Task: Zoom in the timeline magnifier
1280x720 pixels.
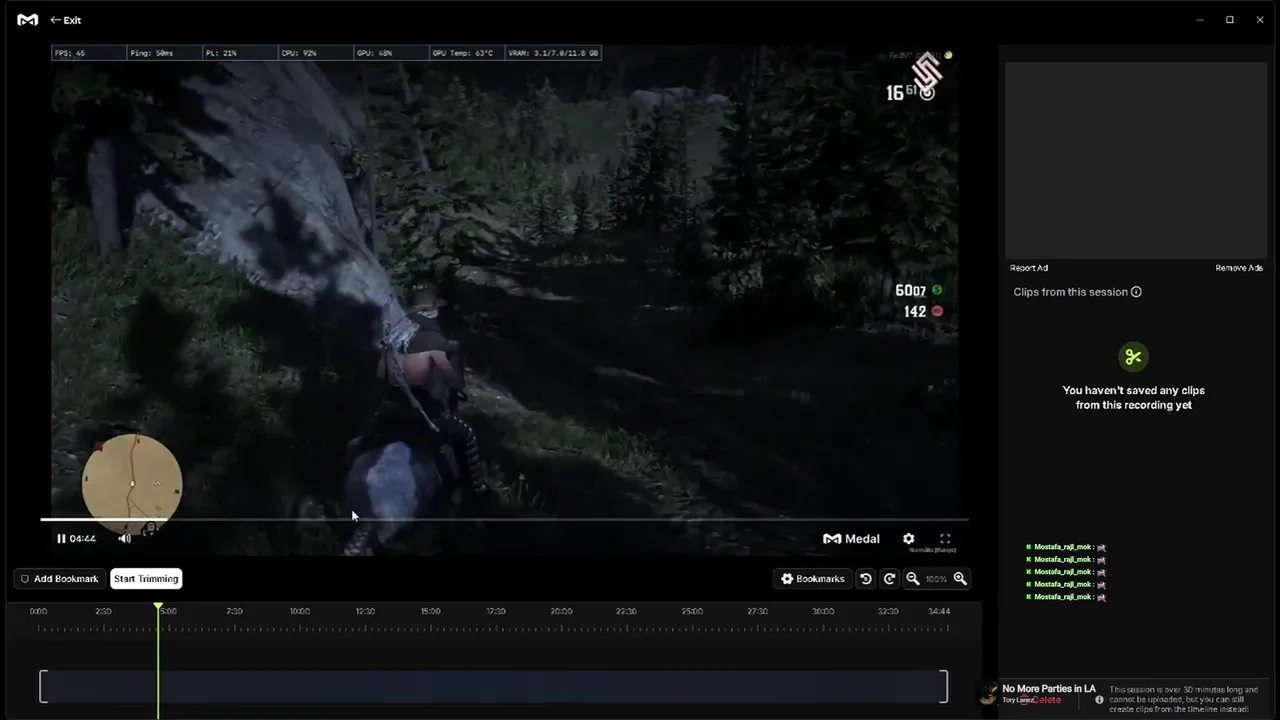Action: pyautogui.click(x=960, y=579)
